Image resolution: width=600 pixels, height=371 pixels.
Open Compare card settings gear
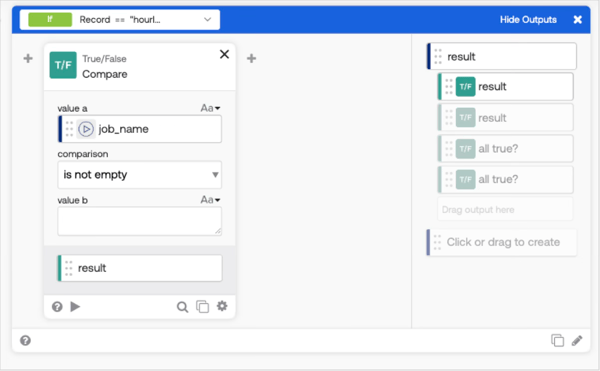[x=222, y=306]
